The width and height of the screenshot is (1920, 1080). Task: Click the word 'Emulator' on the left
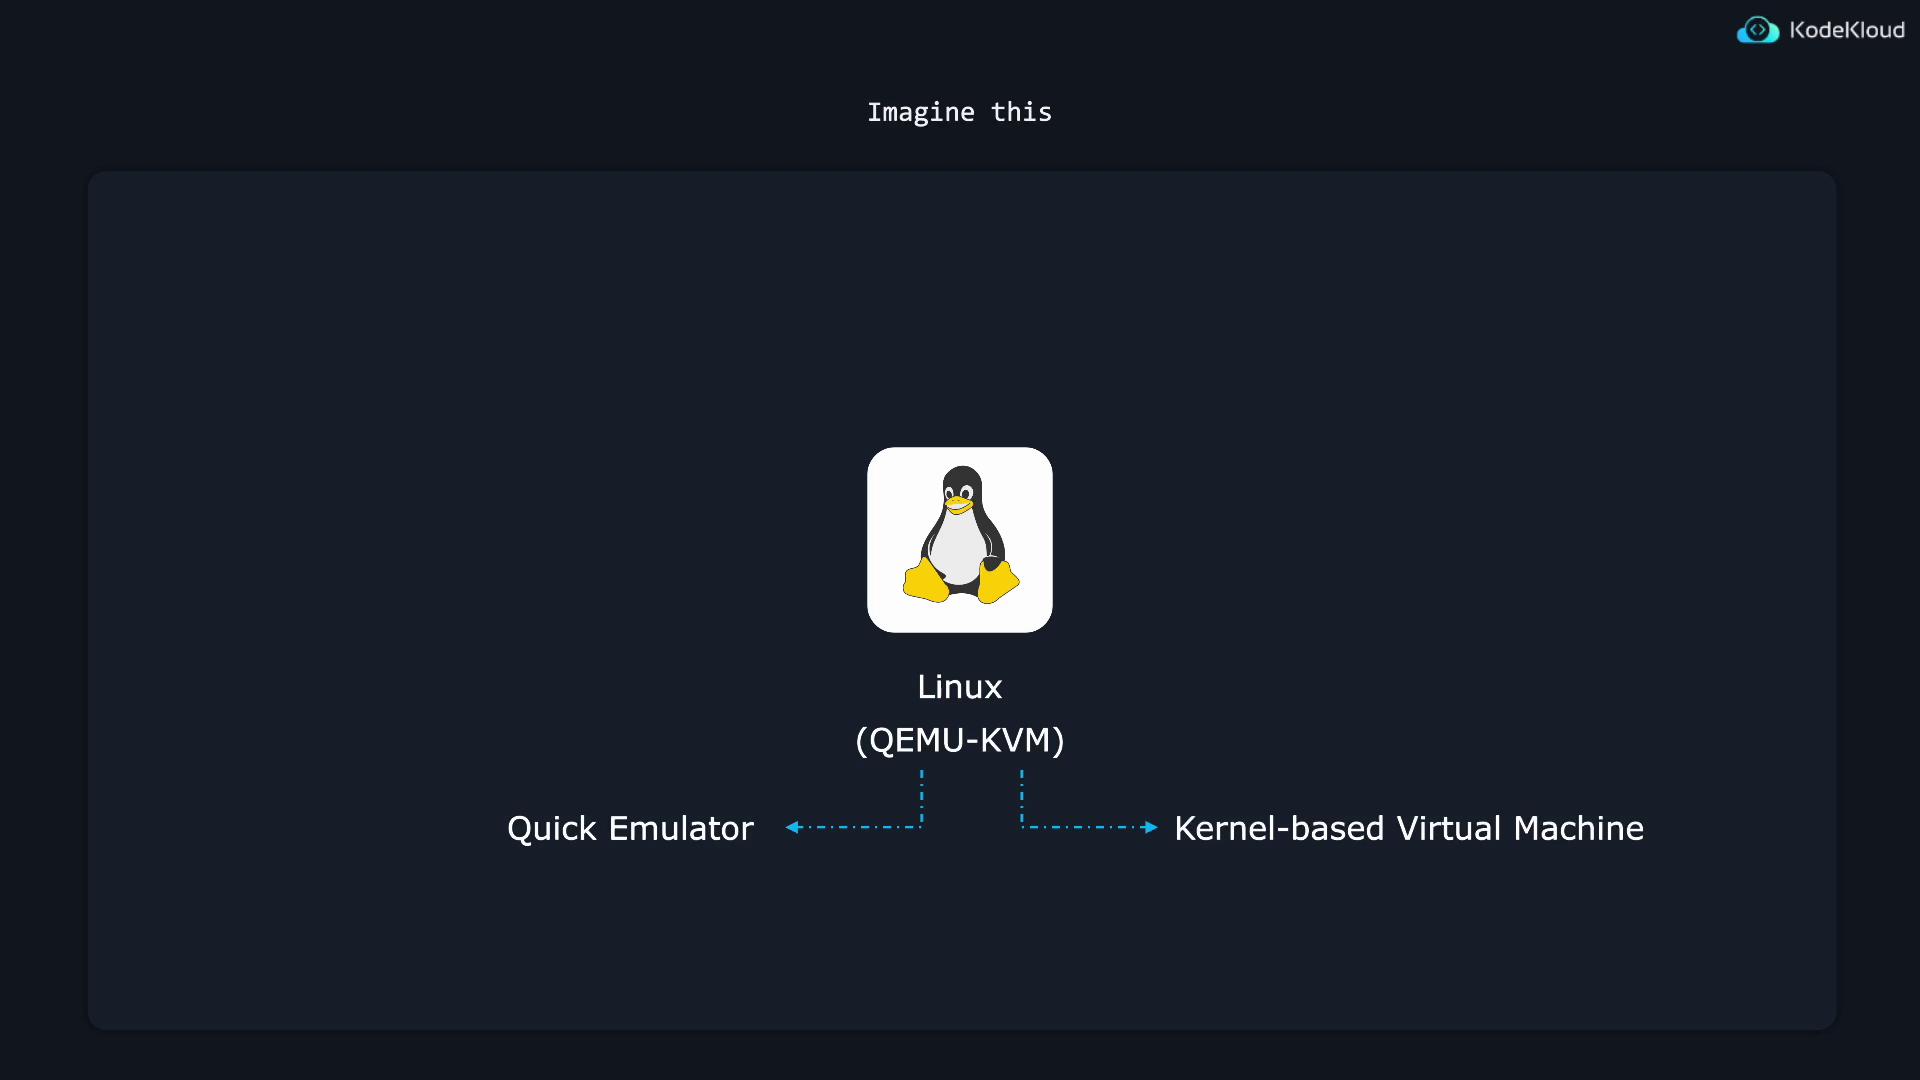[681, 829]
